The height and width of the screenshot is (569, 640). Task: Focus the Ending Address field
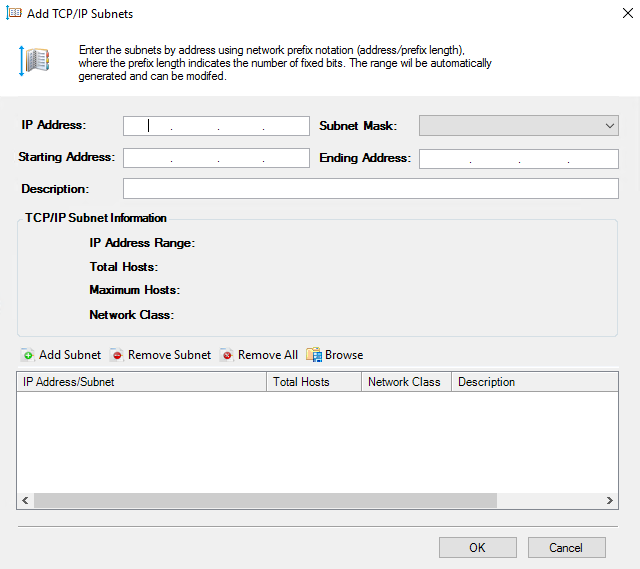518,158
